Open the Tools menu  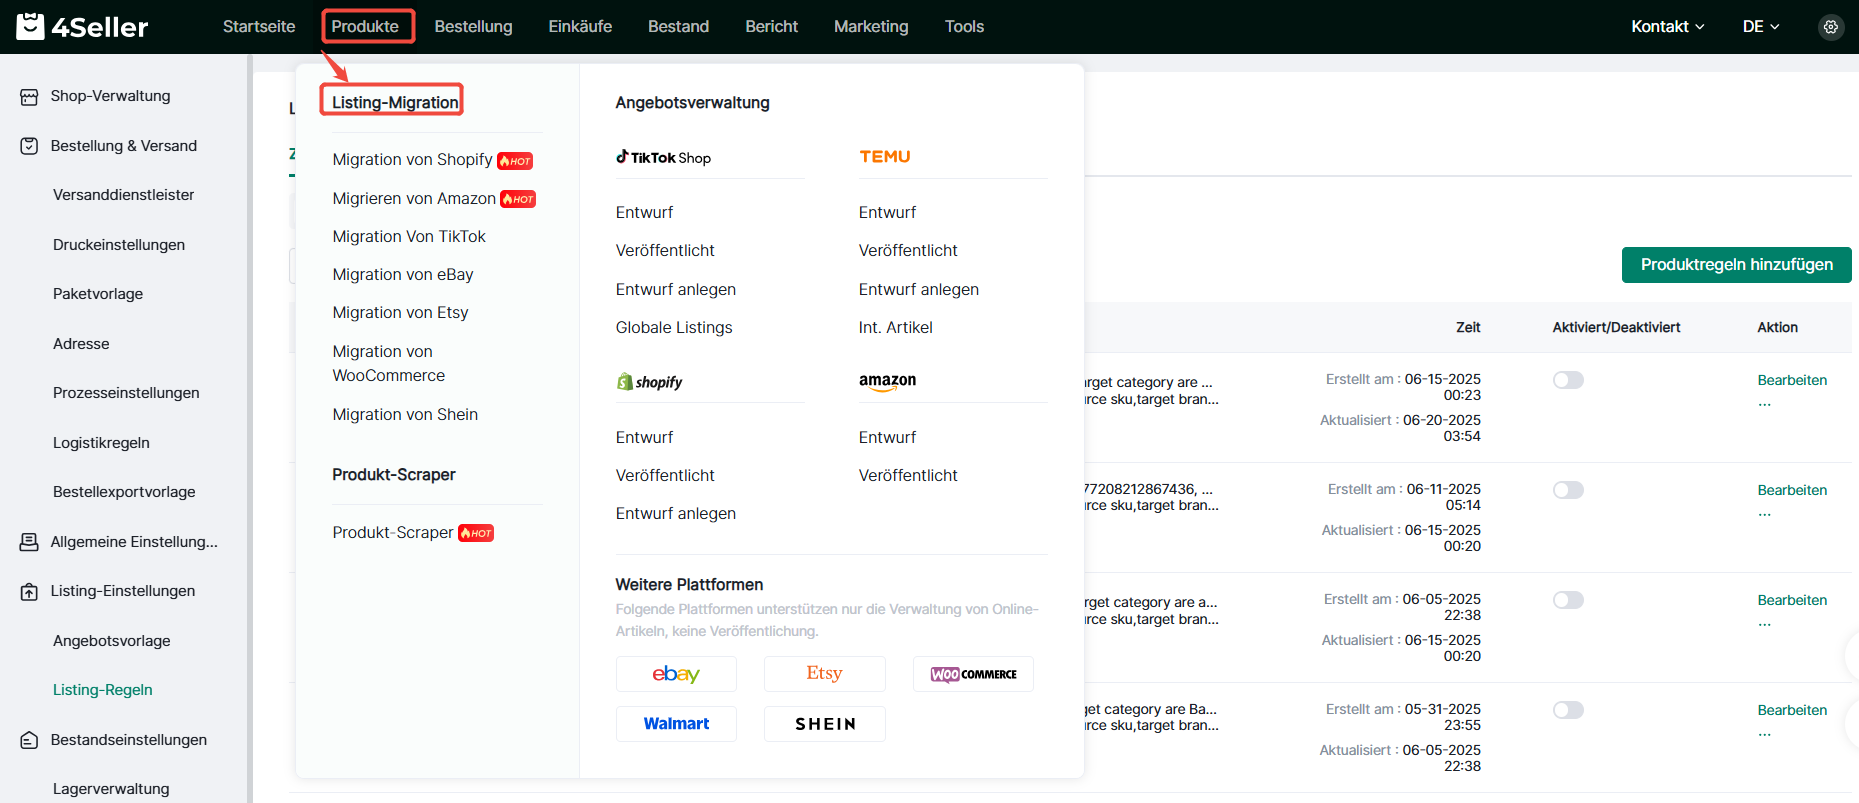(x=964, y=27)
